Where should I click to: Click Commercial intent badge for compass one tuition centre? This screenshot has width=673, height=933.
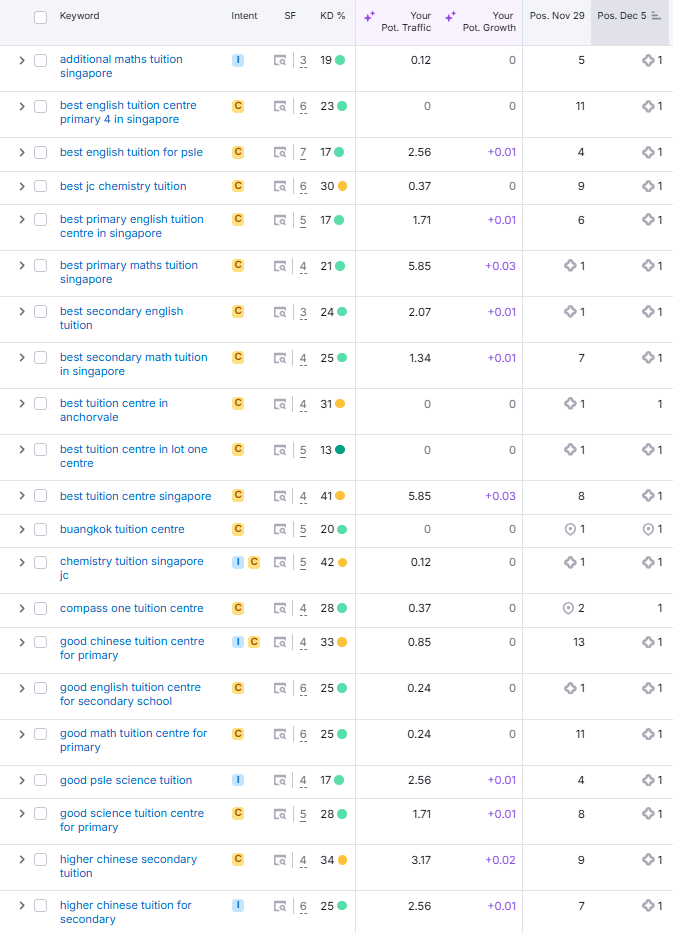click(x=238, y=608)
